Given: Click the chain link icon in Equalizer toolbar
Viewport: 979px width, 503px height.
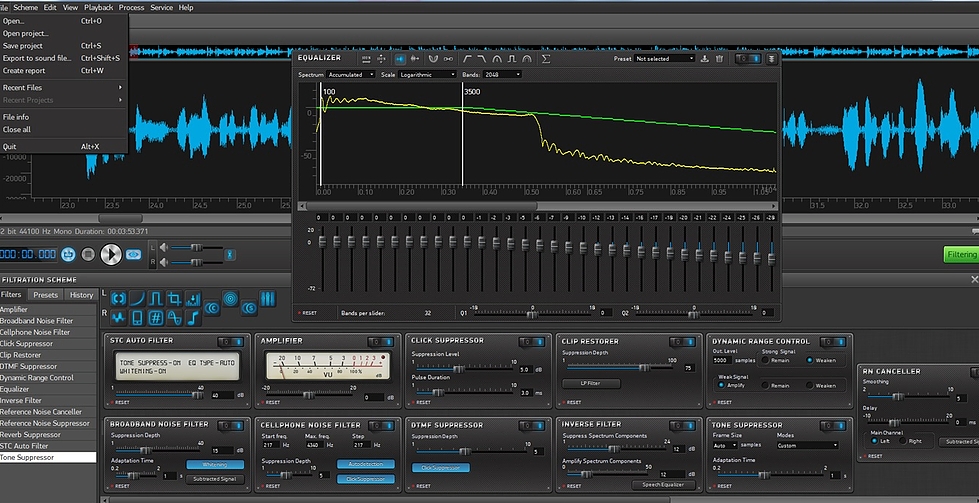Looking at the screenshot, I should [448, 59].
